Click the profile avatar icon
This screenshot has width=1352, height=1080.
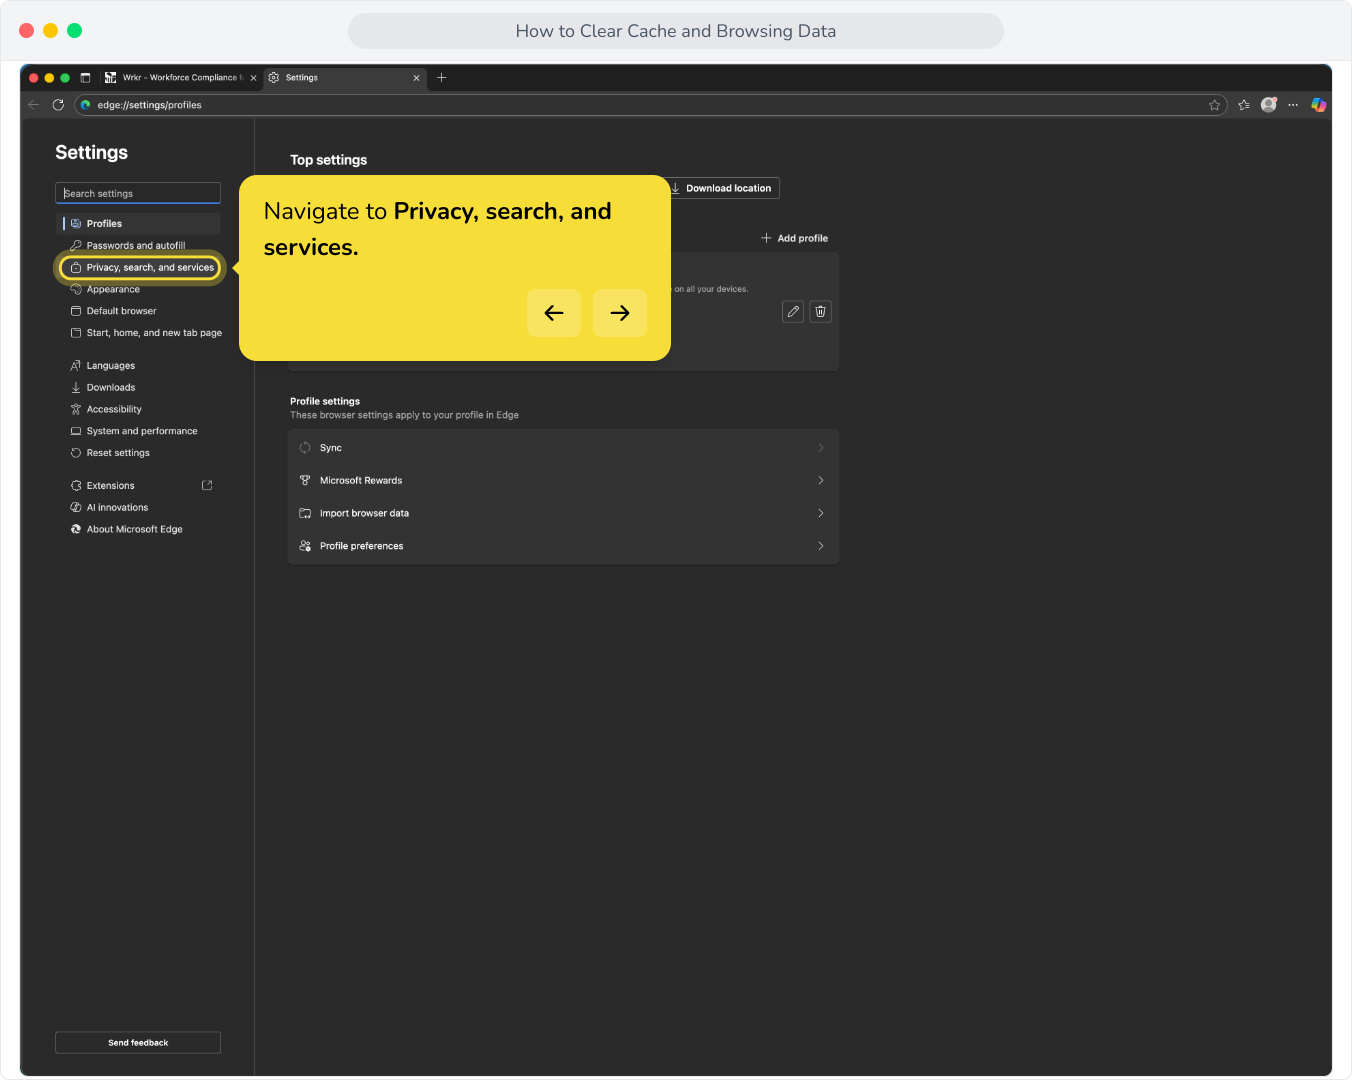coord(1269,105)
